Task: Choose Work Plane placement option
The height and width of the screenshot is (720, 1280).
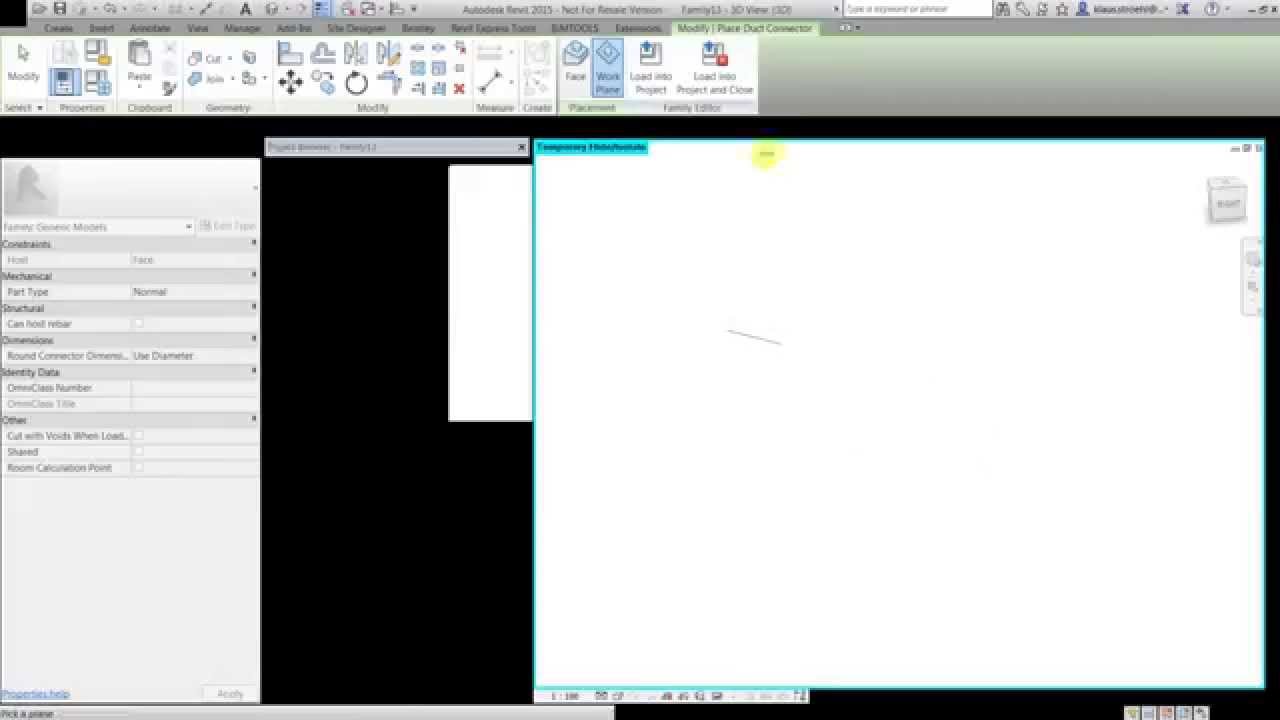Action: point(608,67)
